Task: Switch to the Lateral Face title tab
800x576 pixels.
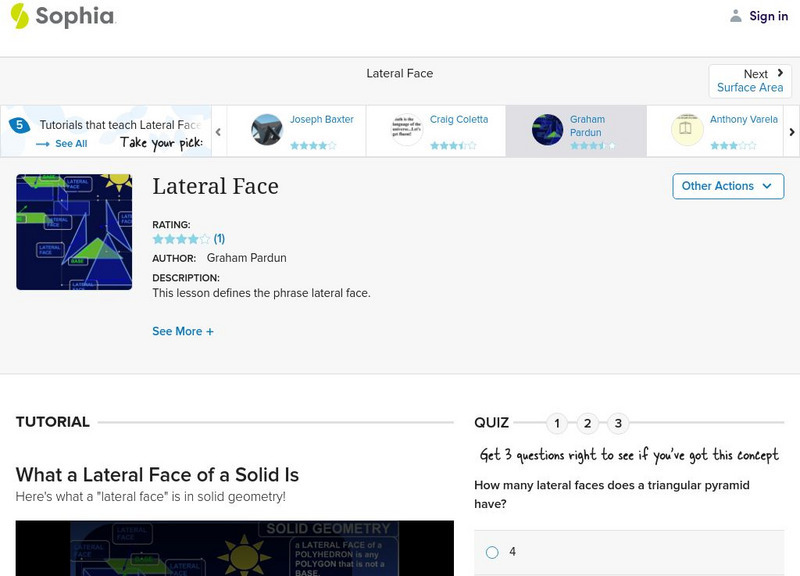Action: coord(398,73)
